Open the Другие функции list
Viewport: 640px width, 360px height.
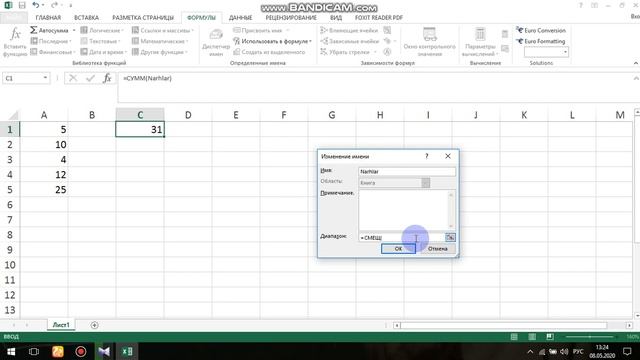click(160, 52)
